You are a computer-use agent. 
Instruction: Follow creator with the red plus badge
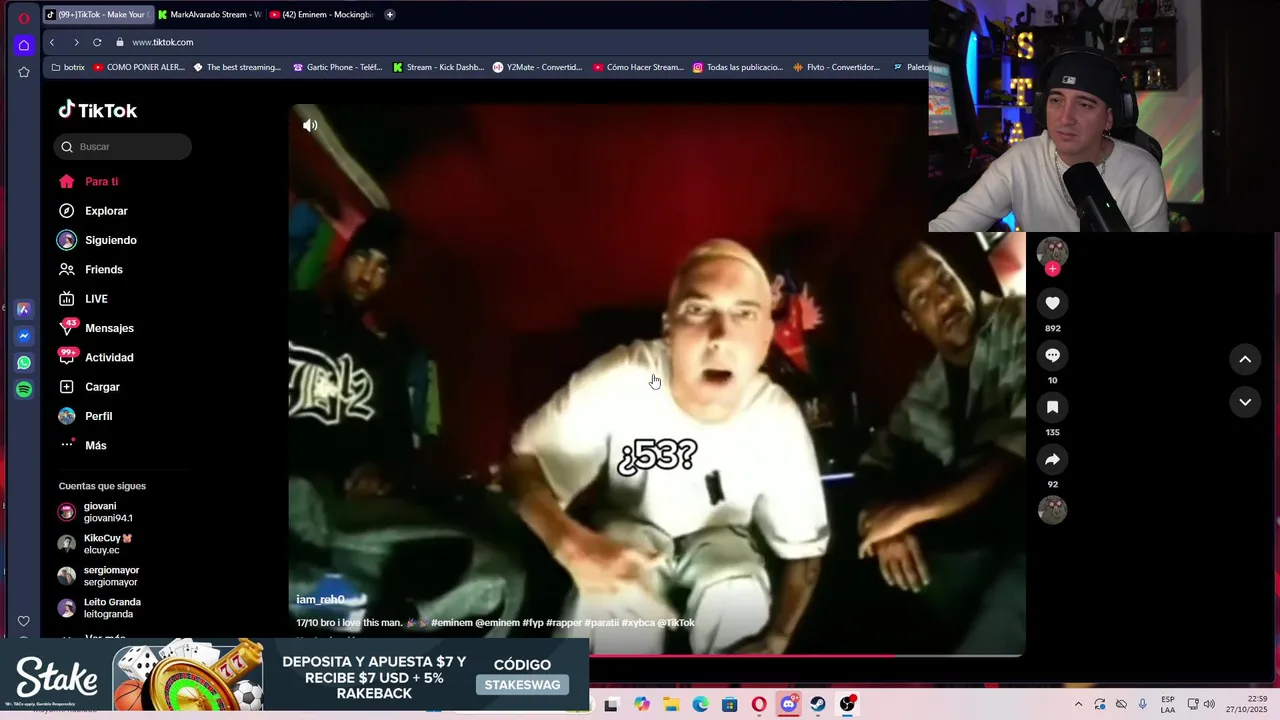point(1052,269)
